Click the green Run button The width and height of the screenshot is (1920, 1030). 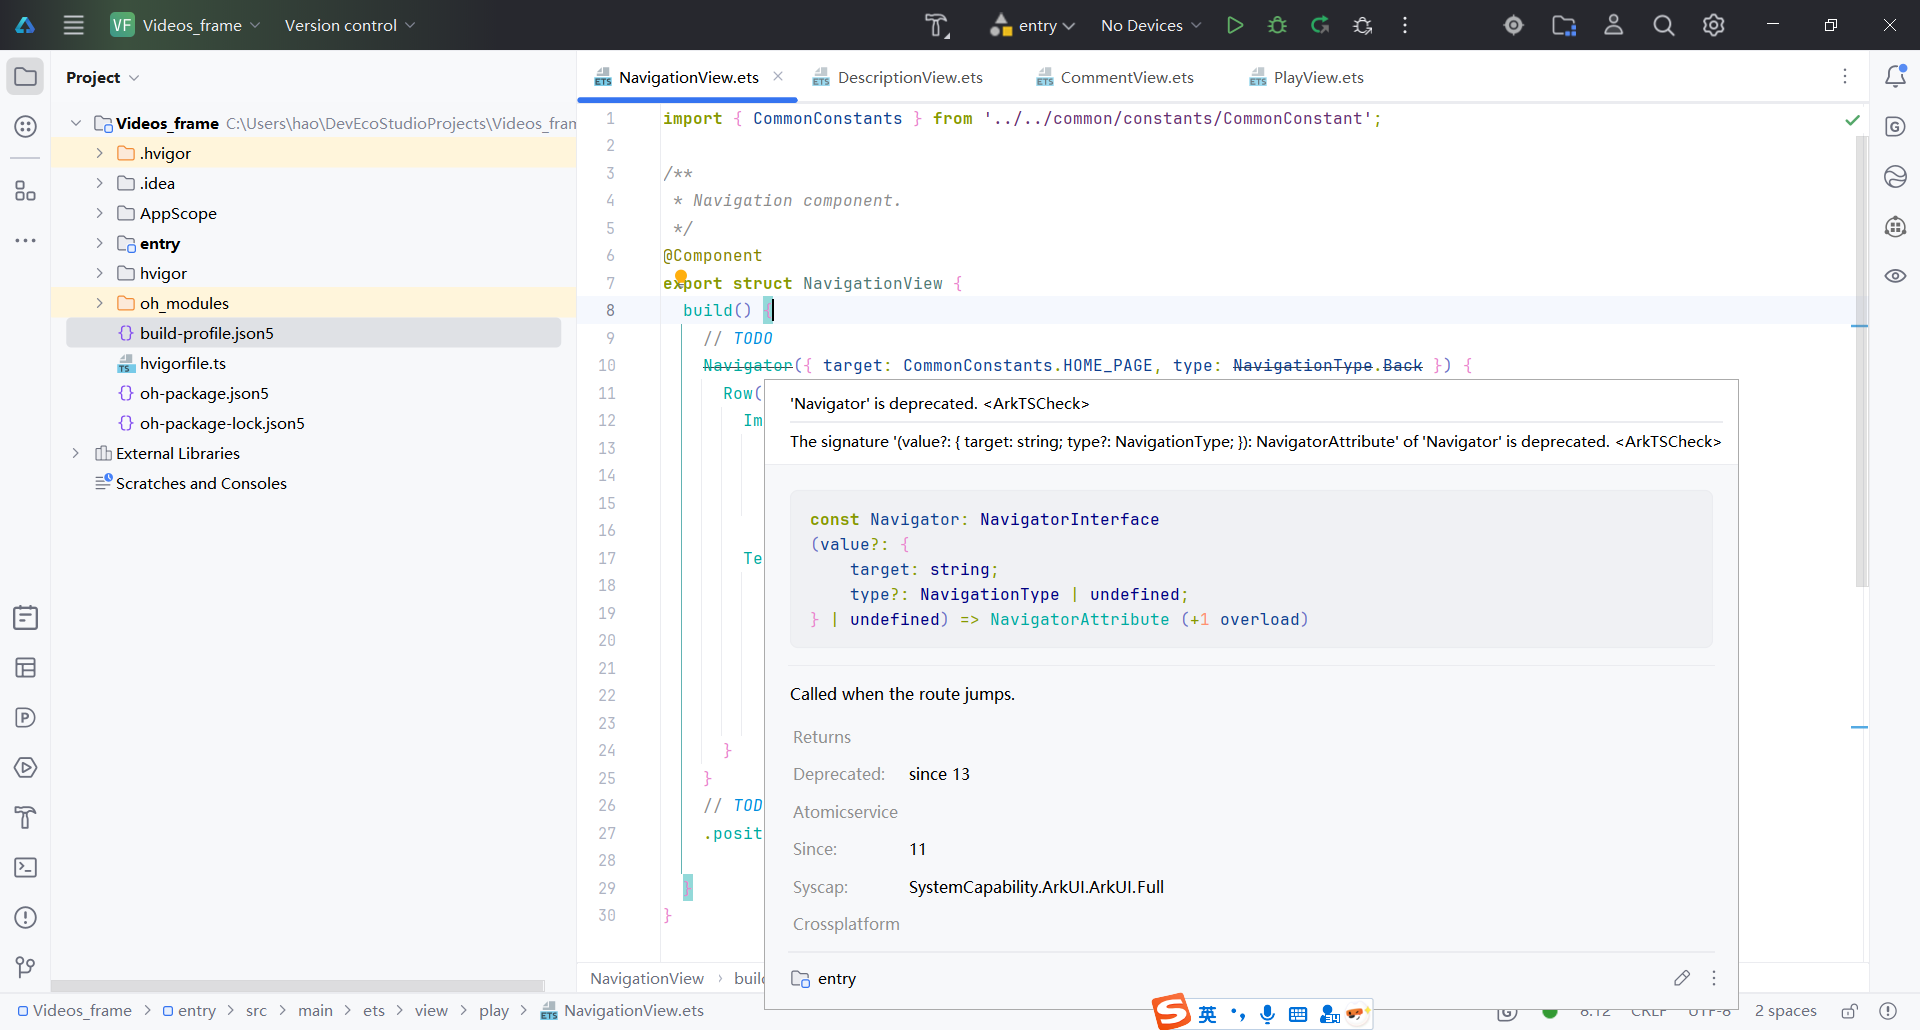click(x=1235, y=25)
